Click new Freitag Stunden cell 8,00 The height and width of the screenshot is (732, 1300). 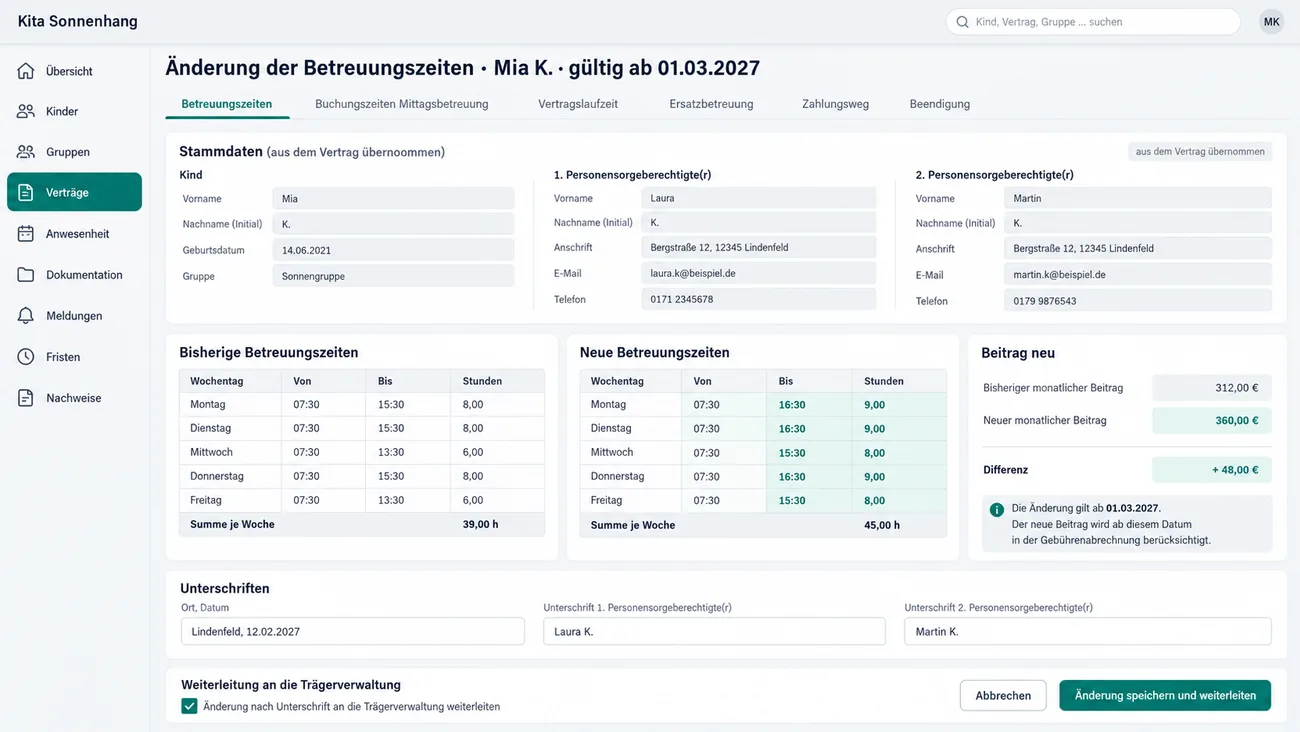point(899,501)
